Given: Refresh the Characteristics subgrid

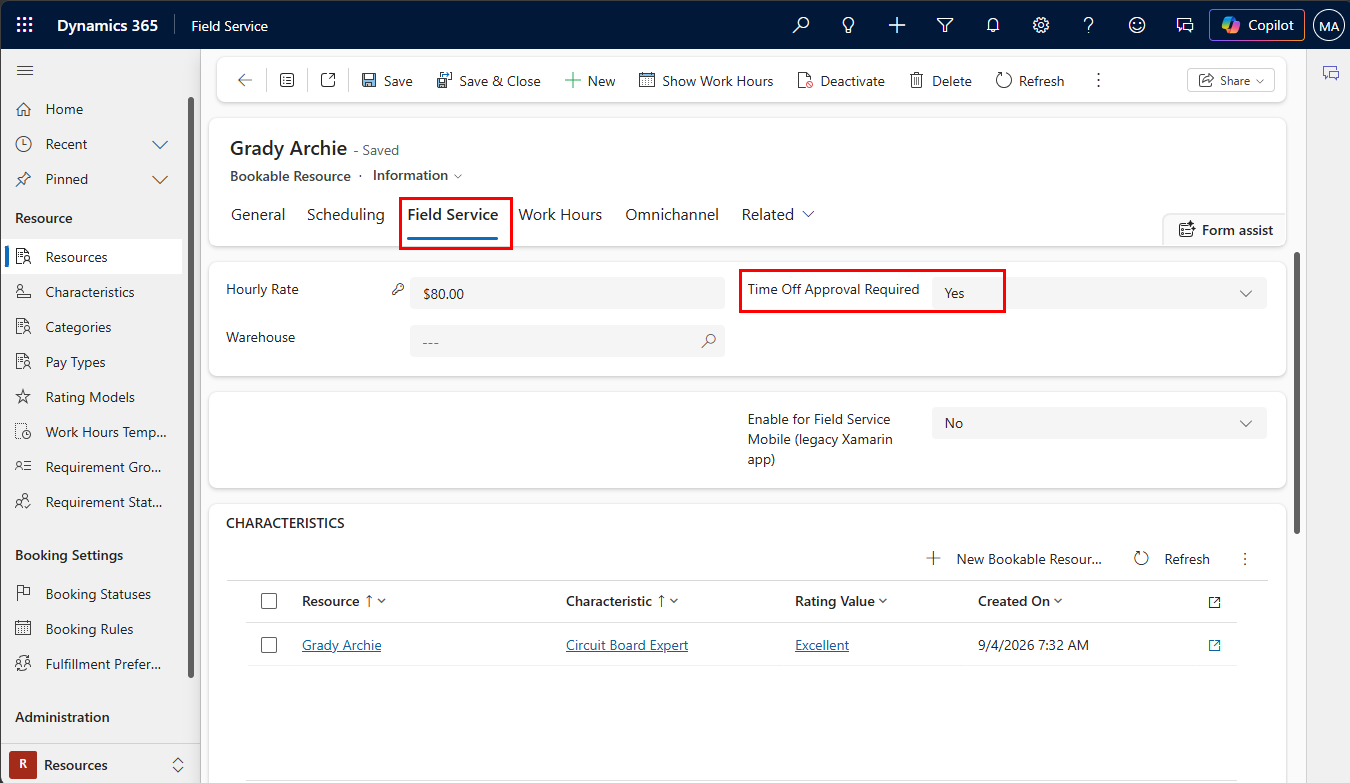Looking at the screenshot, I should click(1171, 559).
